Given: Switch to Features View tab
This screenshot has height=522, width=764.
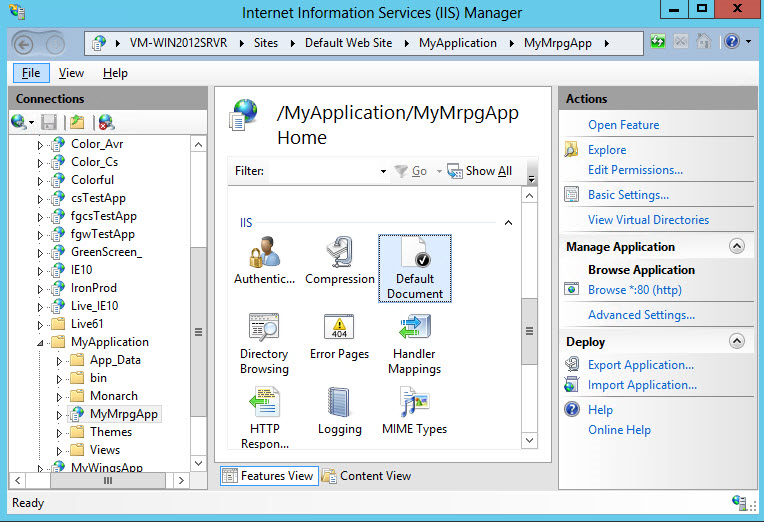Looking at the screenshot, I should (x=268, y=476).
